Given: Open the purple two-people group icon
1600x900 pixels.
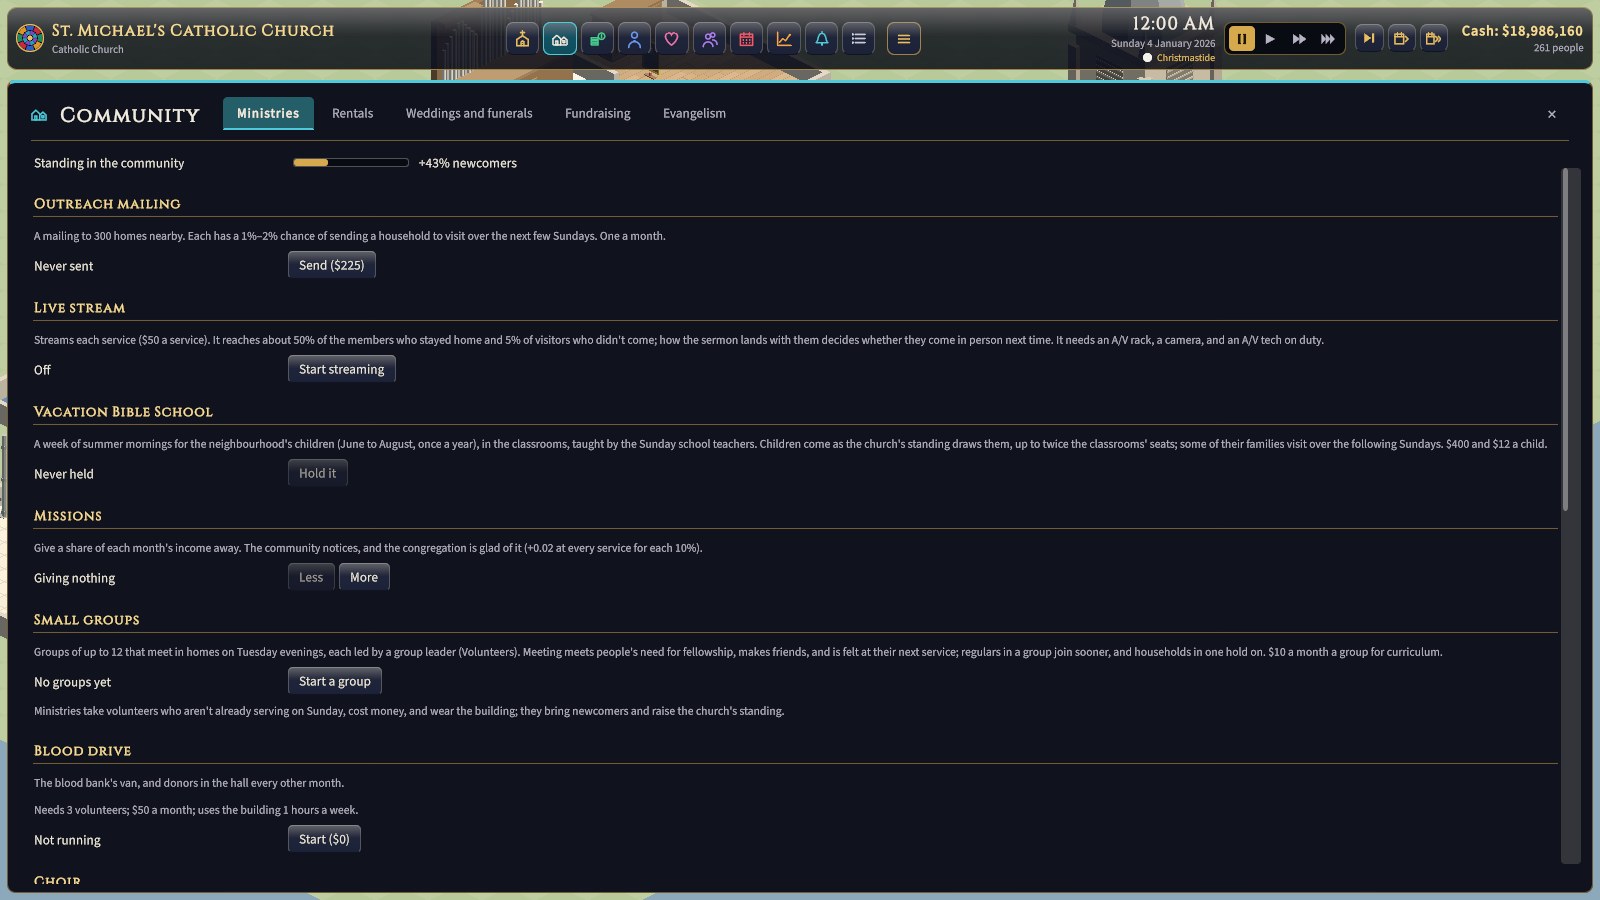Looking at the screenshot, I should click(709, 39).
